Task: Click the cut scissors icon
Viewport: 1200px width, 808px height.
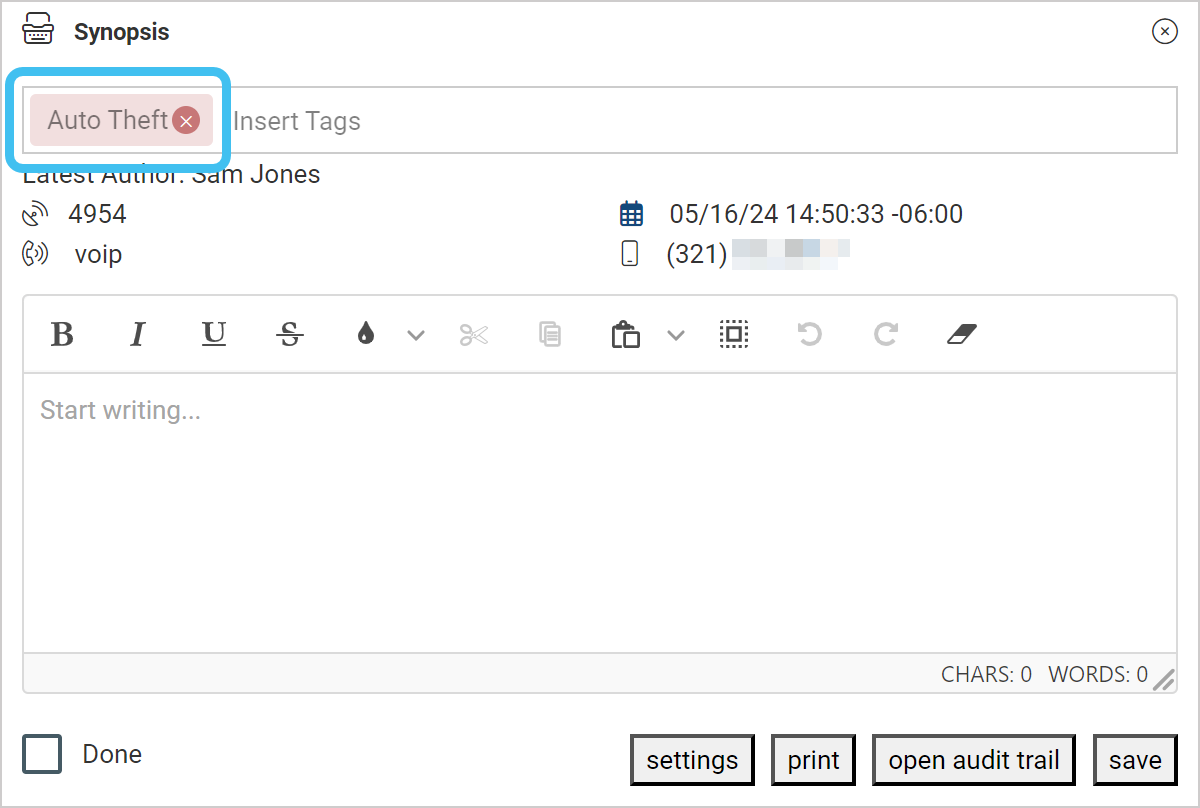Action: 474,334
